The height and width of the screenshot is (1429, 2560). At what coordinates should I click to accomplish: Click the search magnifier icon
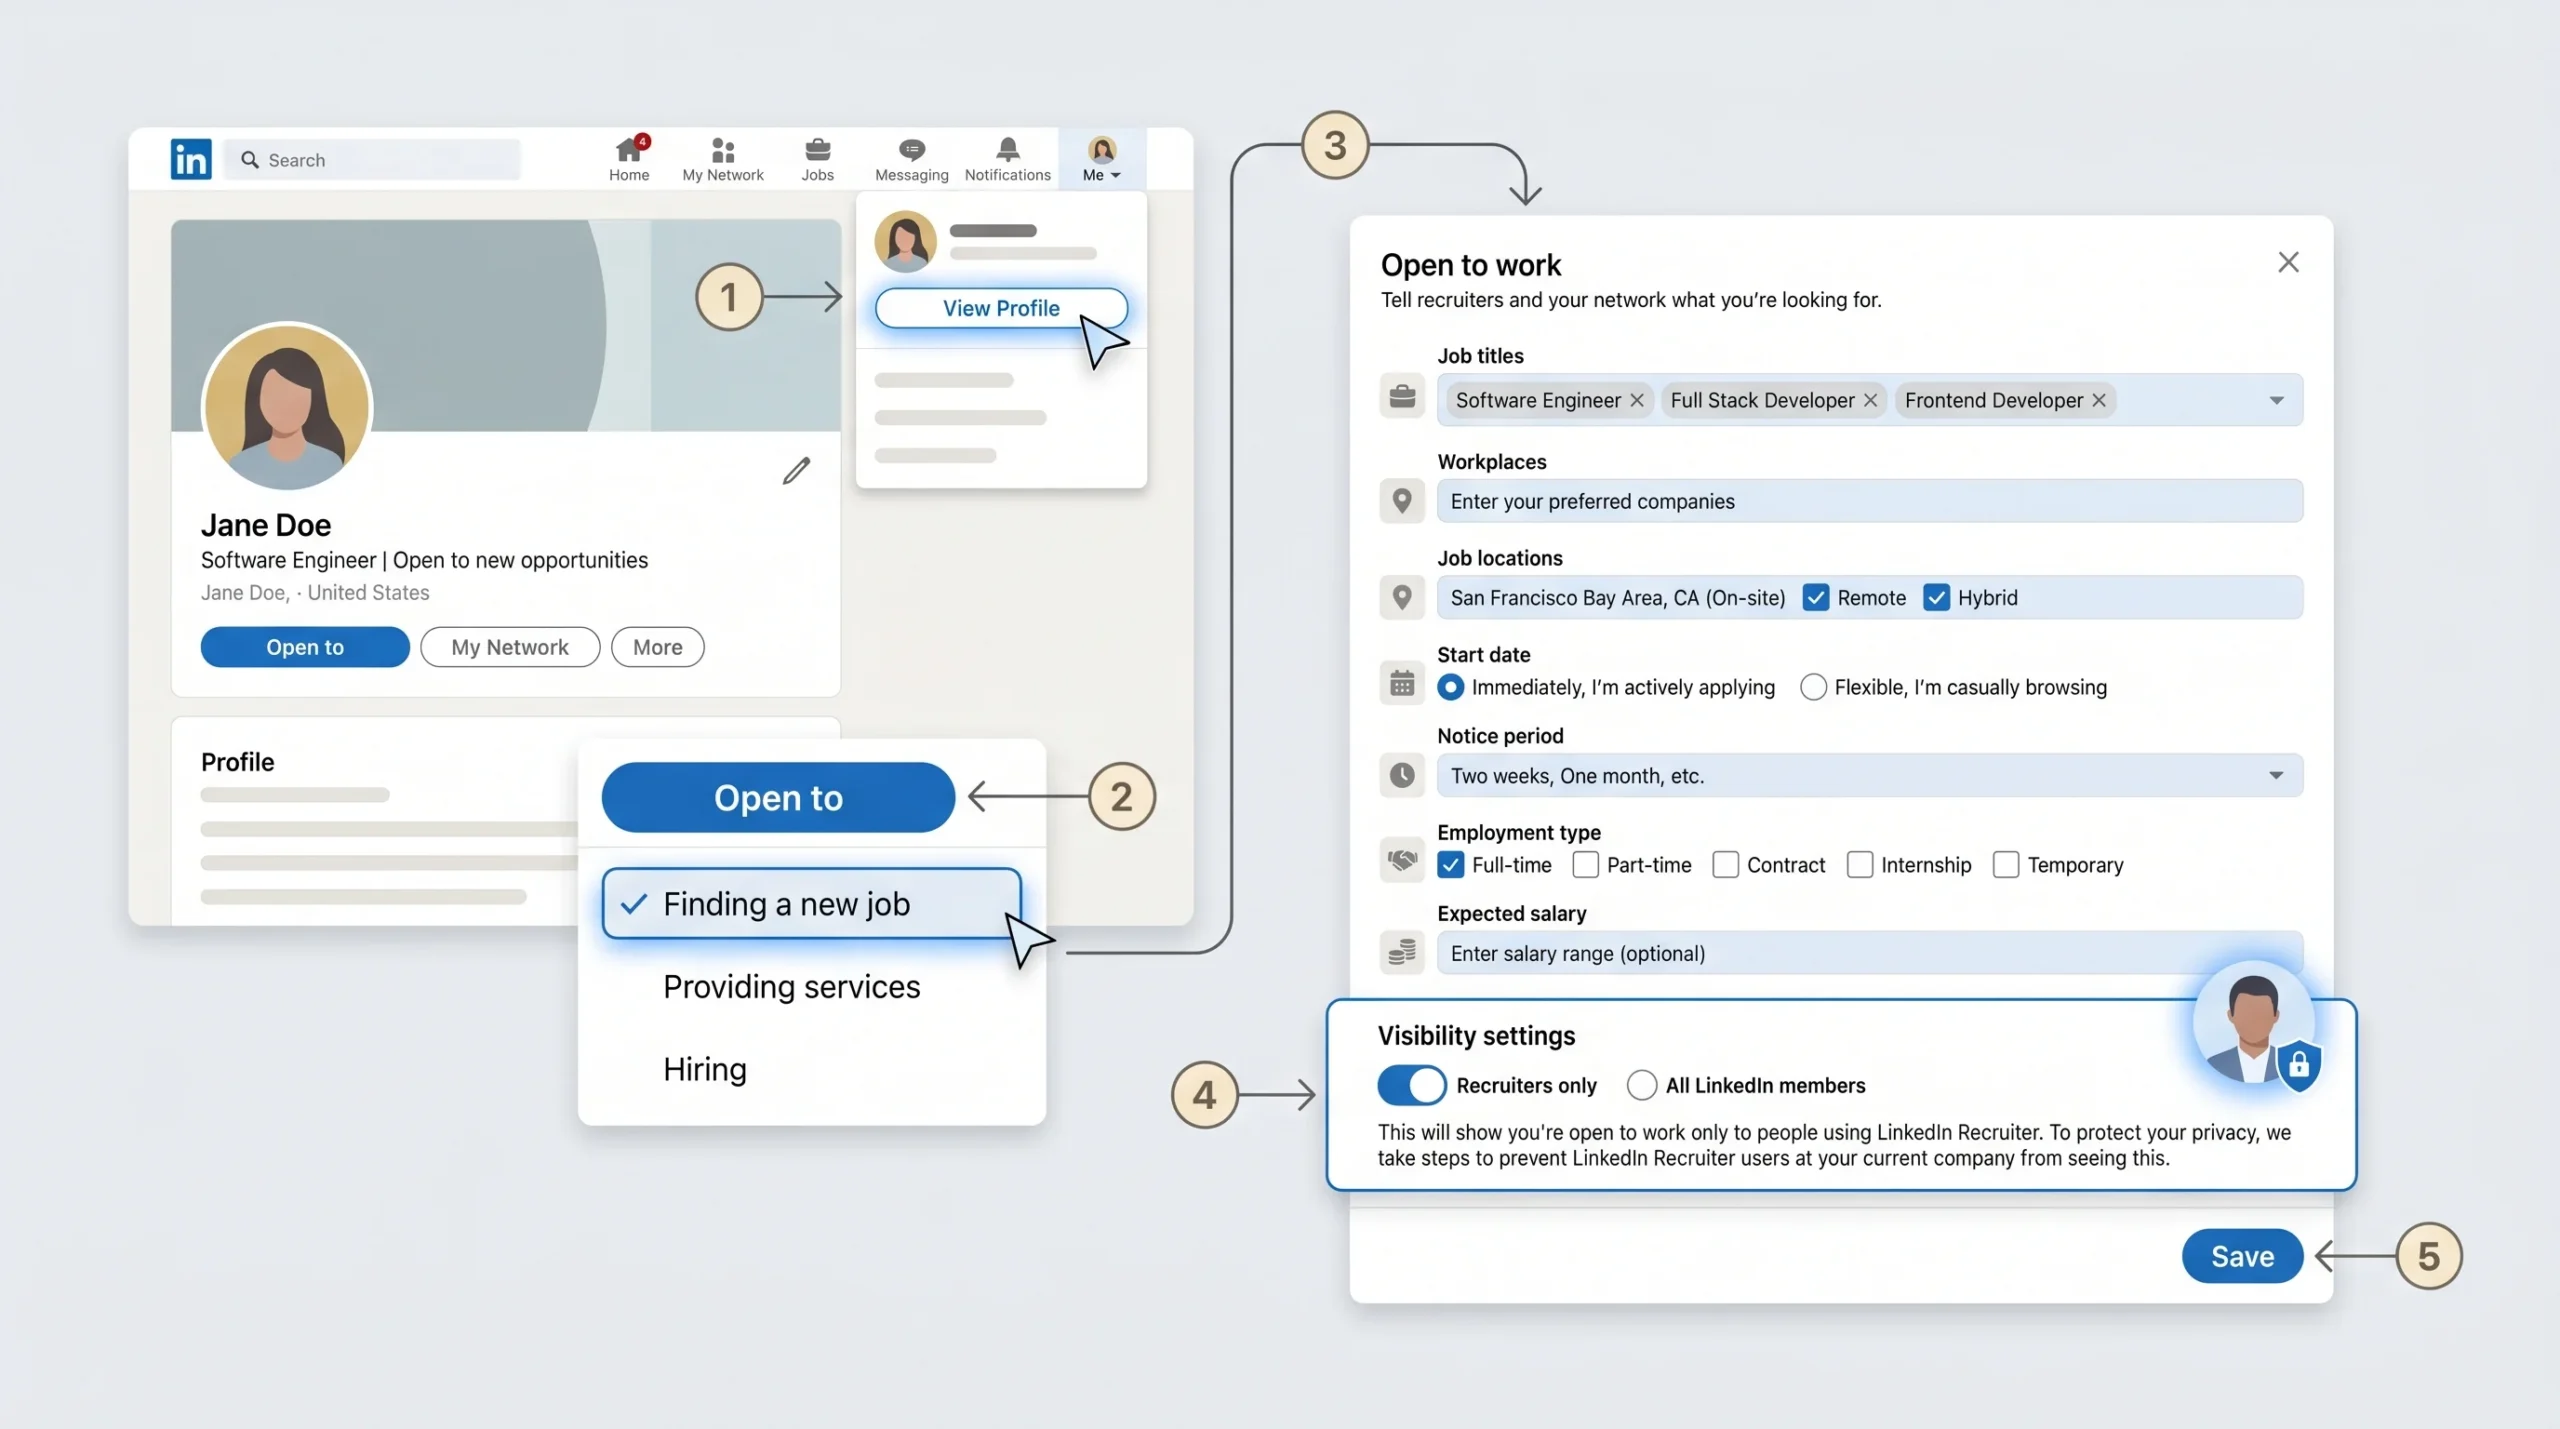250,160
